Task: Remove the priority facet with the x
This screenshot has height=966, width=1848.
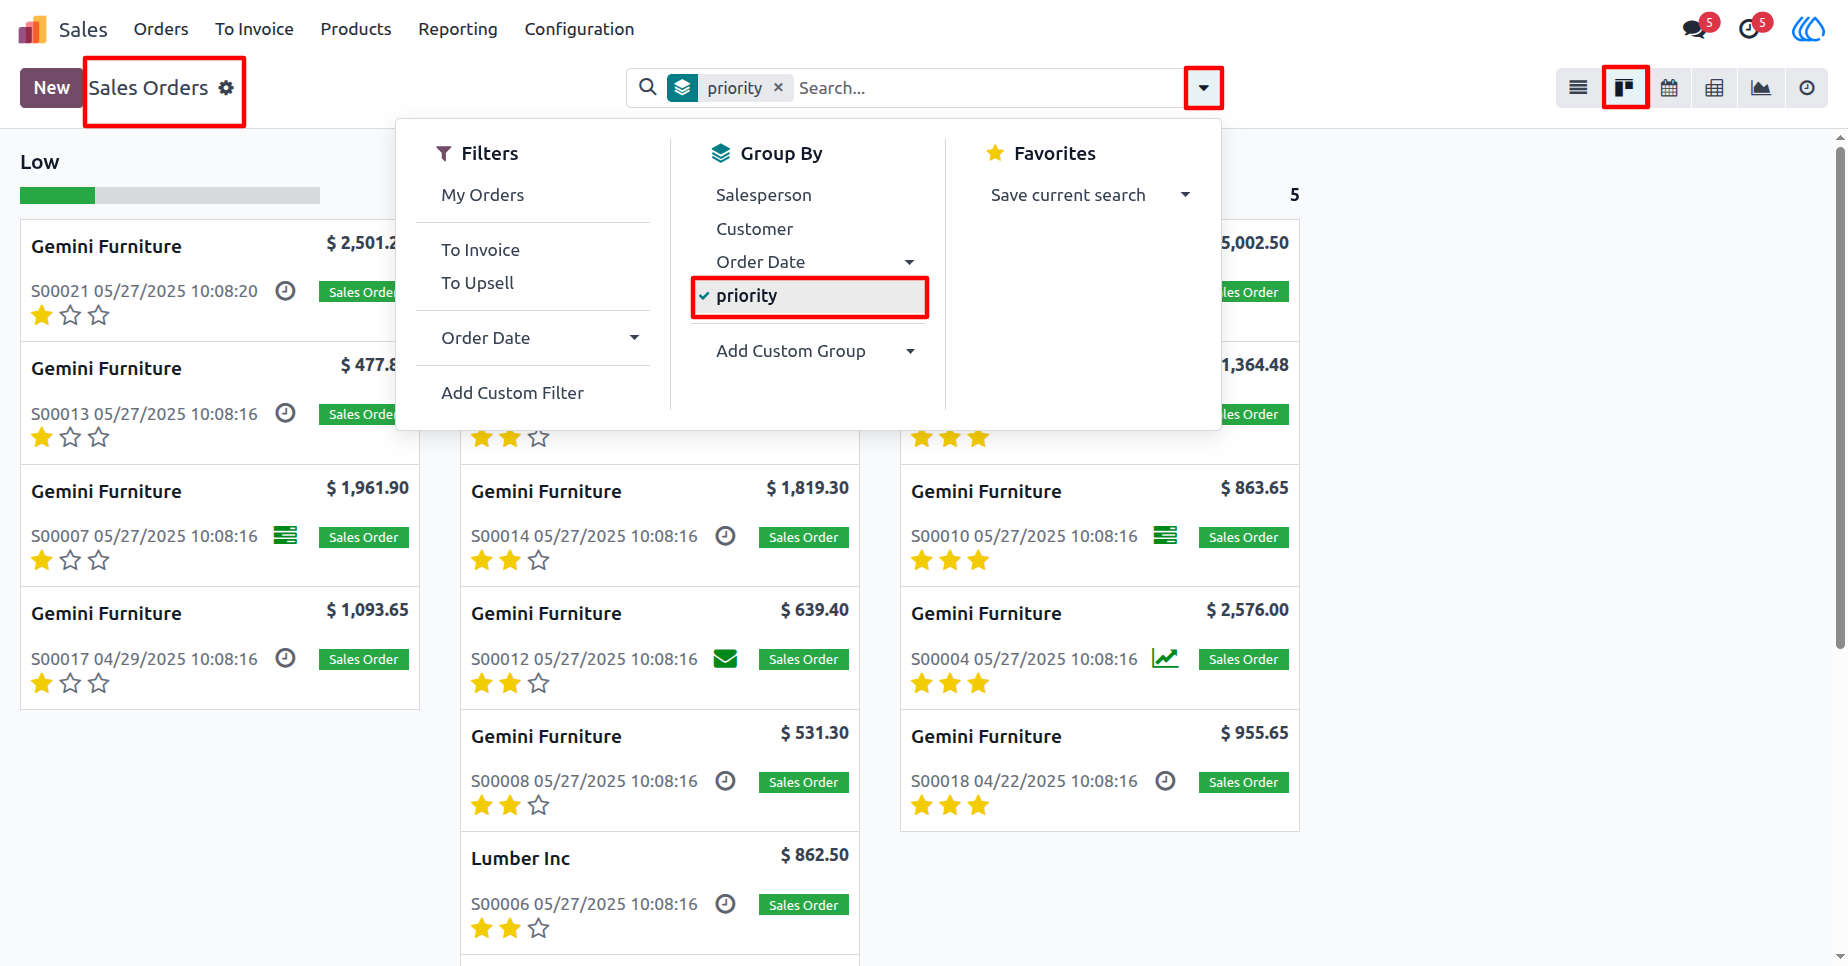Action: (778, 87)
